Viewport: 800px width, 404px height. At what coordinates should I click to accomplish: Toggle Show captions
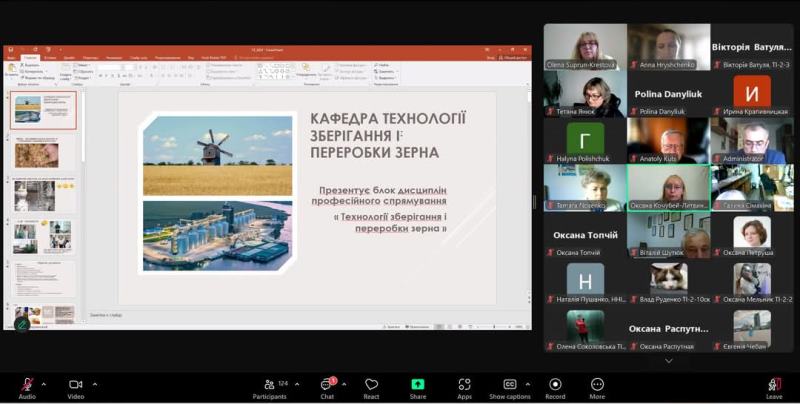point(509,384)
